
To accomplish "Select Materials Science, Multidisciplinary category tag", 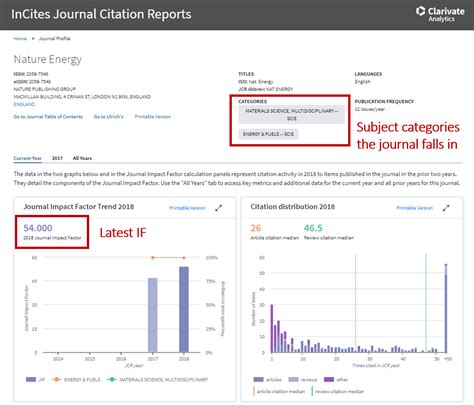I will (x=292, y=115).
